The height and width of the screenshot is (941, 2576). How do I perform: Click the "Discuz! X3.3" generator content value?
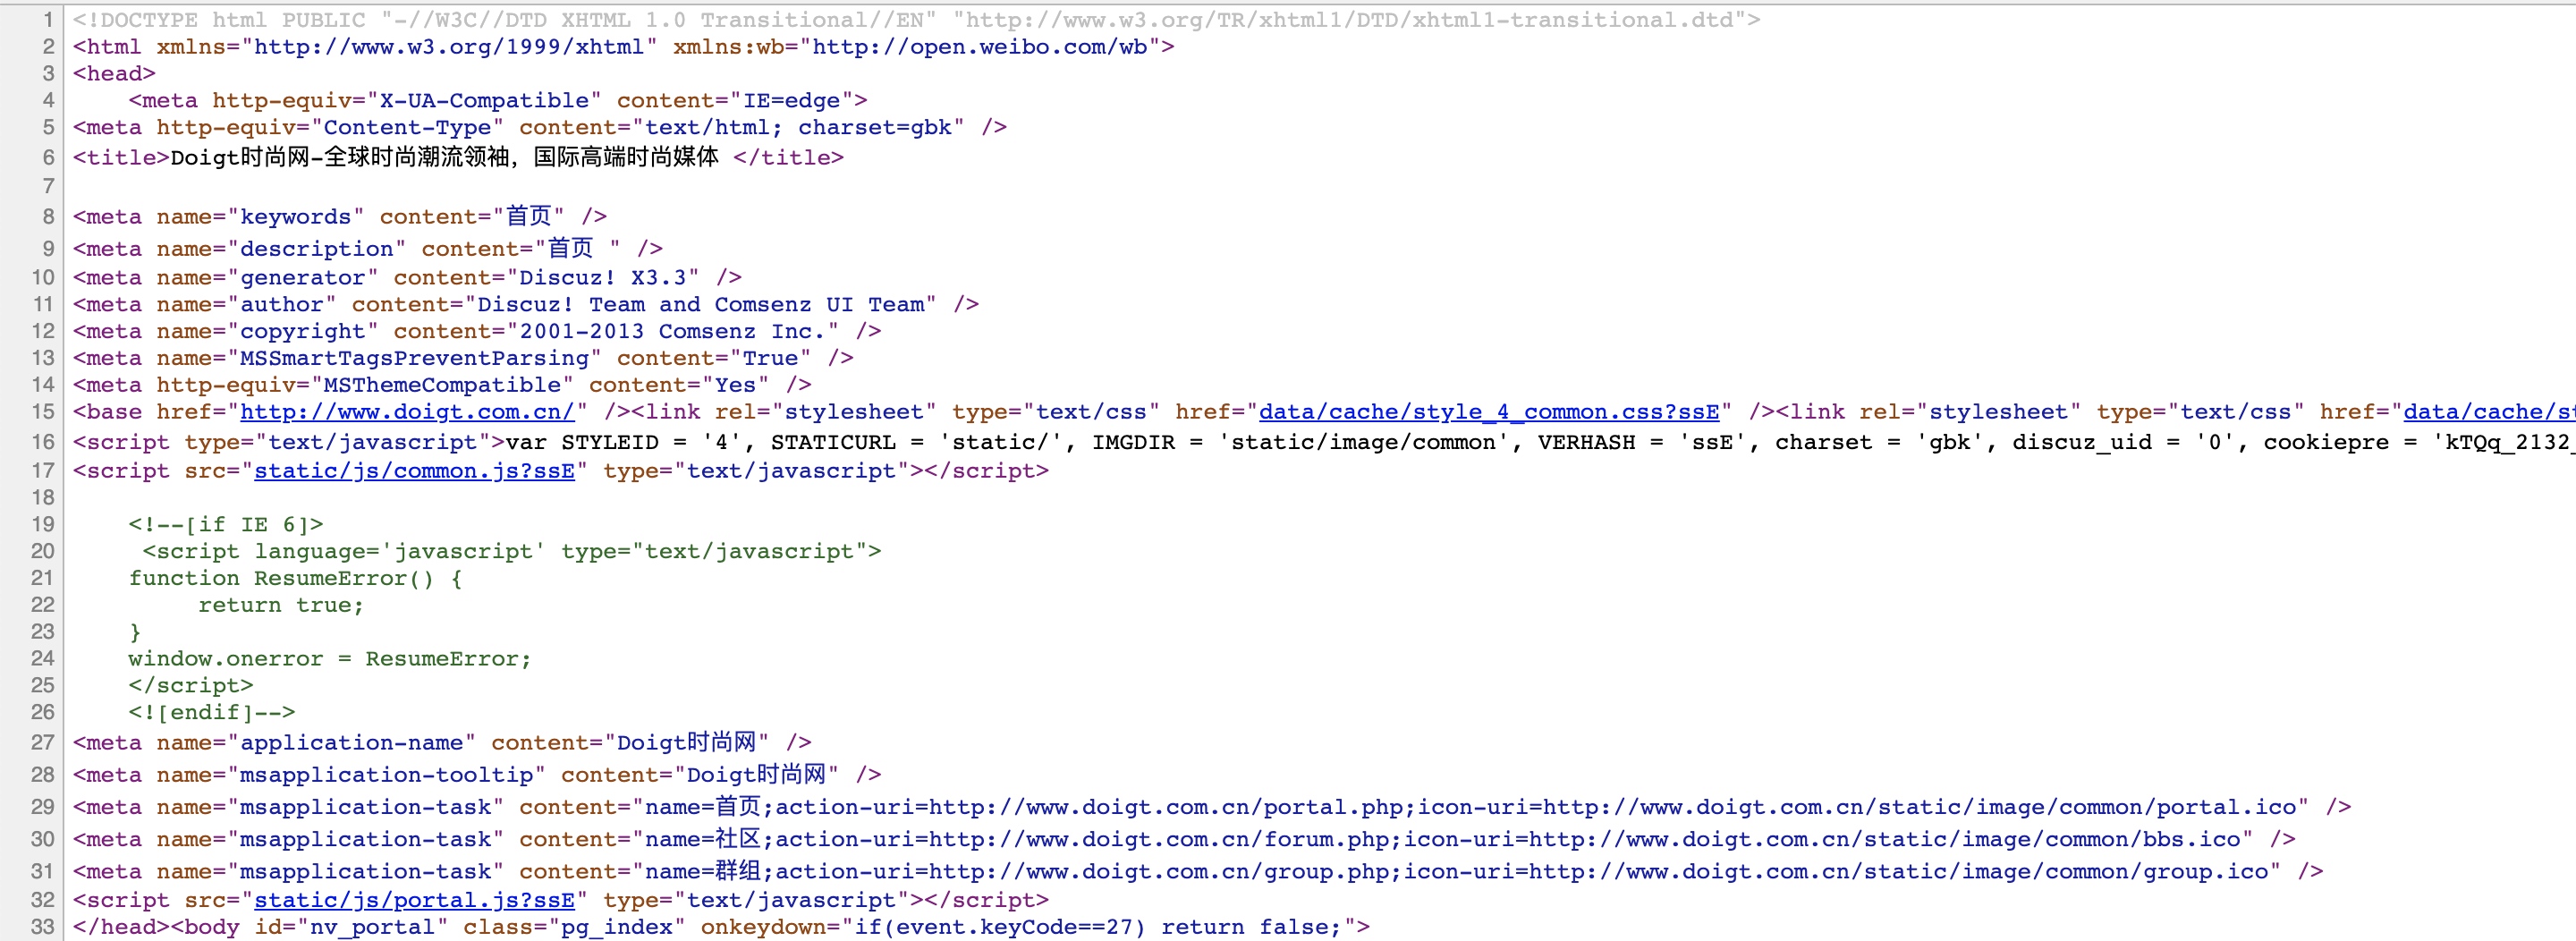point(603,278)
